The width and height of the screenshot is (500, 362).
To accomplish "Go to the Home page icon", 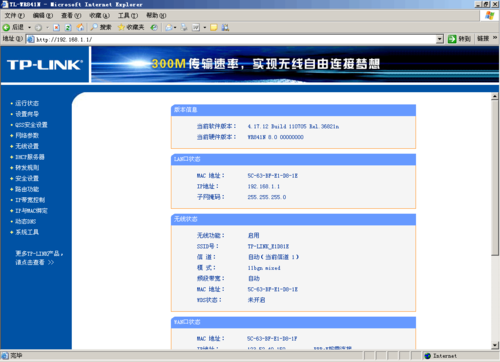I will [x=80, y=27].
